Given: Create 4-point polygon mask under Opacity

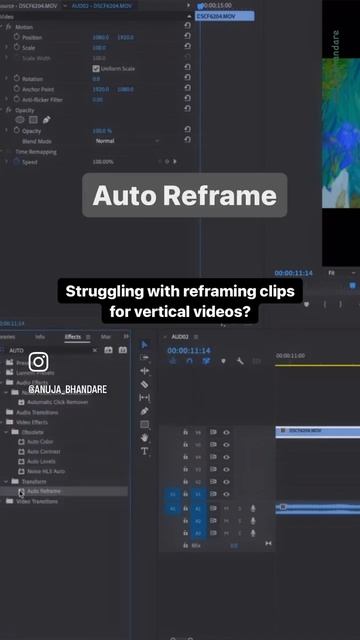Looking at the screenshot, I should 33,120.
